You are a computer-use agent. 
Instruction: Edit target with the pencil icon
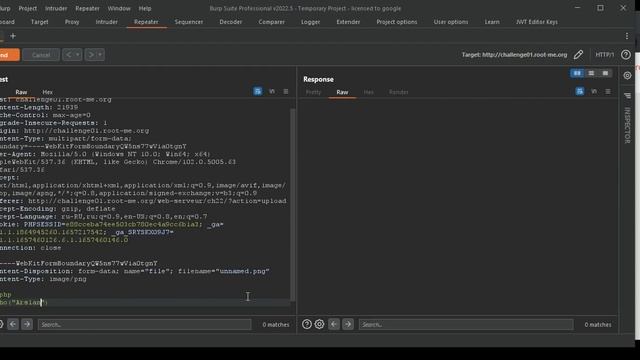pyautogui.click(x=578, y=55)
